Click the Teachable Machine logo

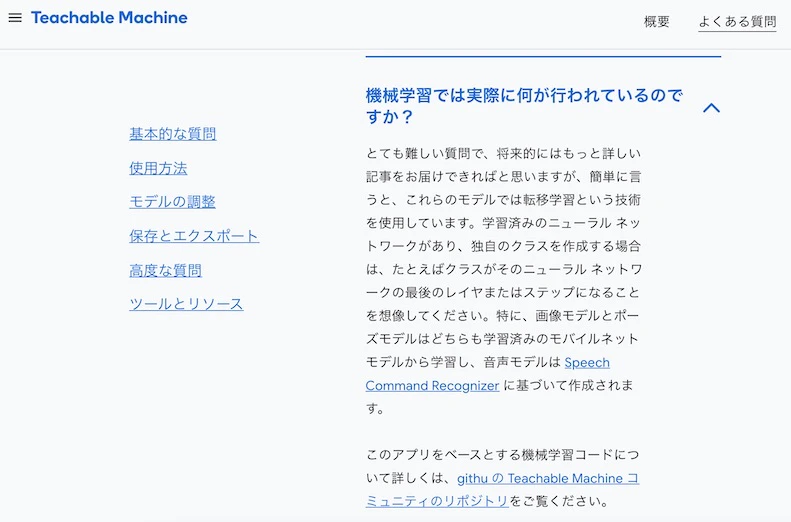coord(109,18)
